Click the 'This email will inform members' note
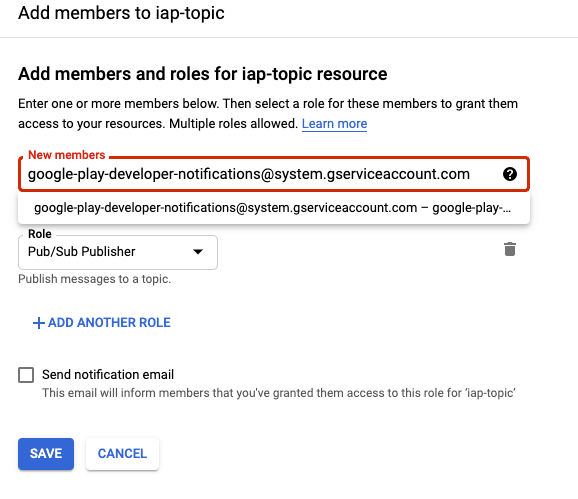 [279, 393]
